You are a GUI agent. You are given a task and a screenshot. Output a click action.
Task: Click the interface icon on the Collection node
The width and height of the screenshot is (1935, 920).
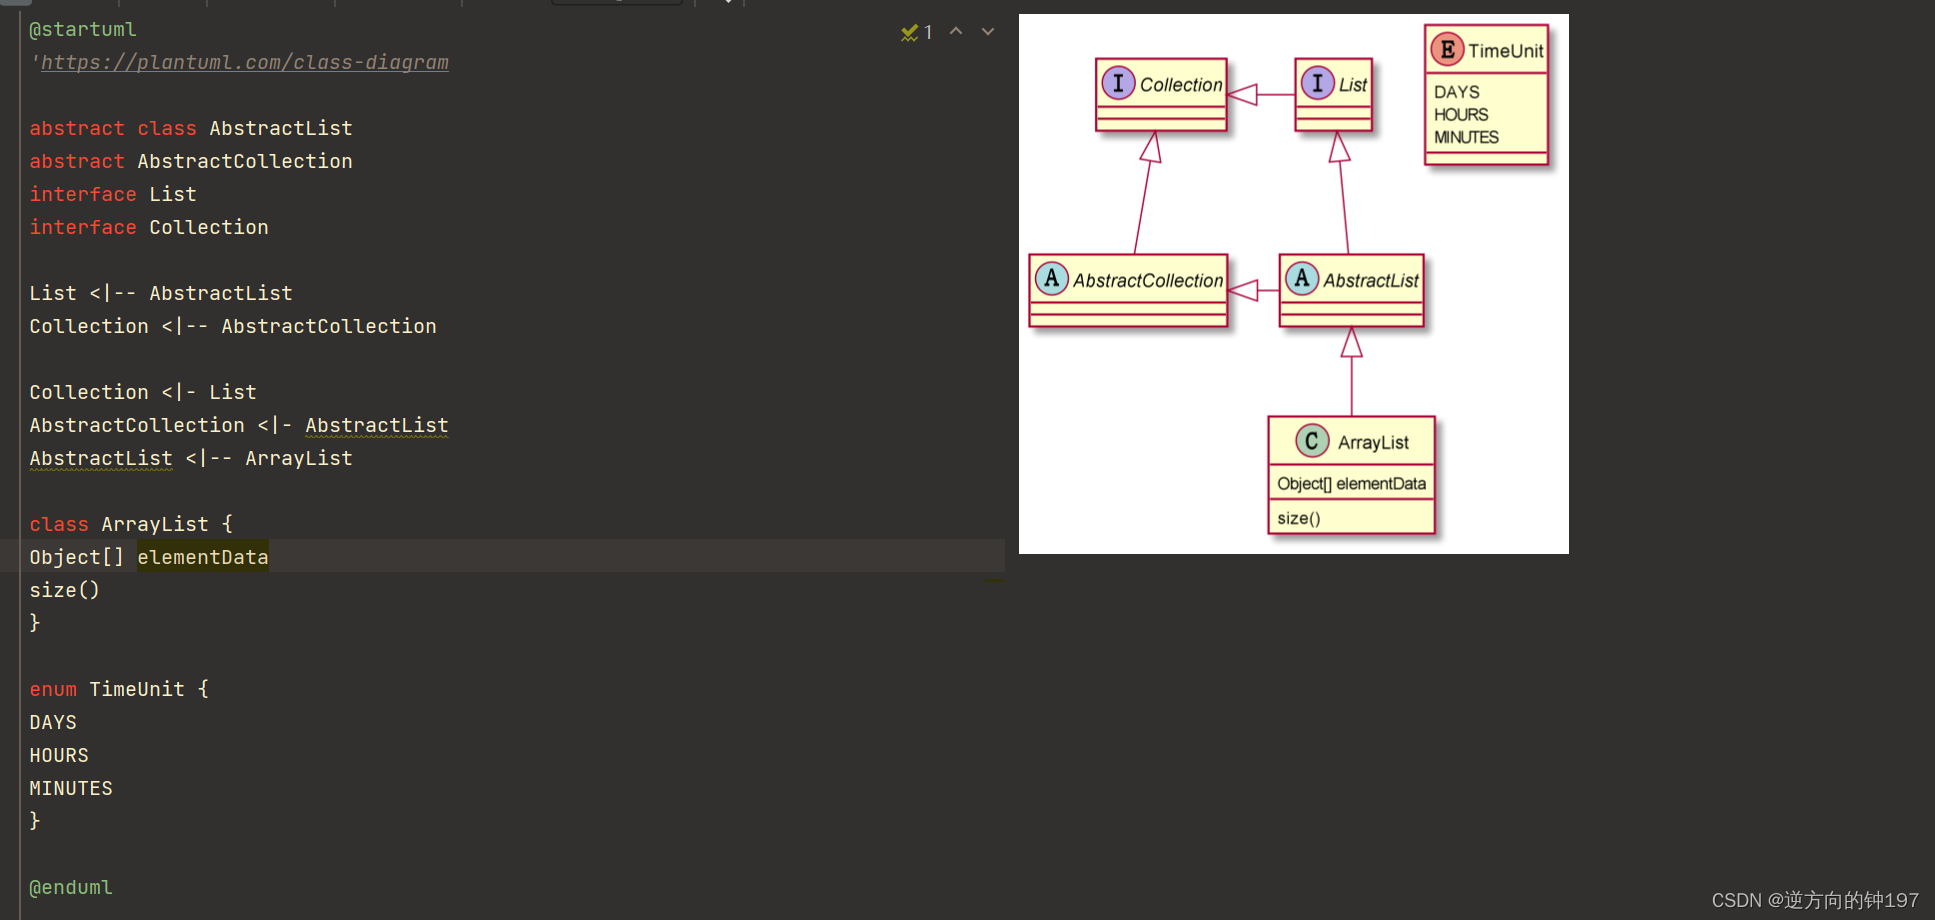click(1118, 84)
